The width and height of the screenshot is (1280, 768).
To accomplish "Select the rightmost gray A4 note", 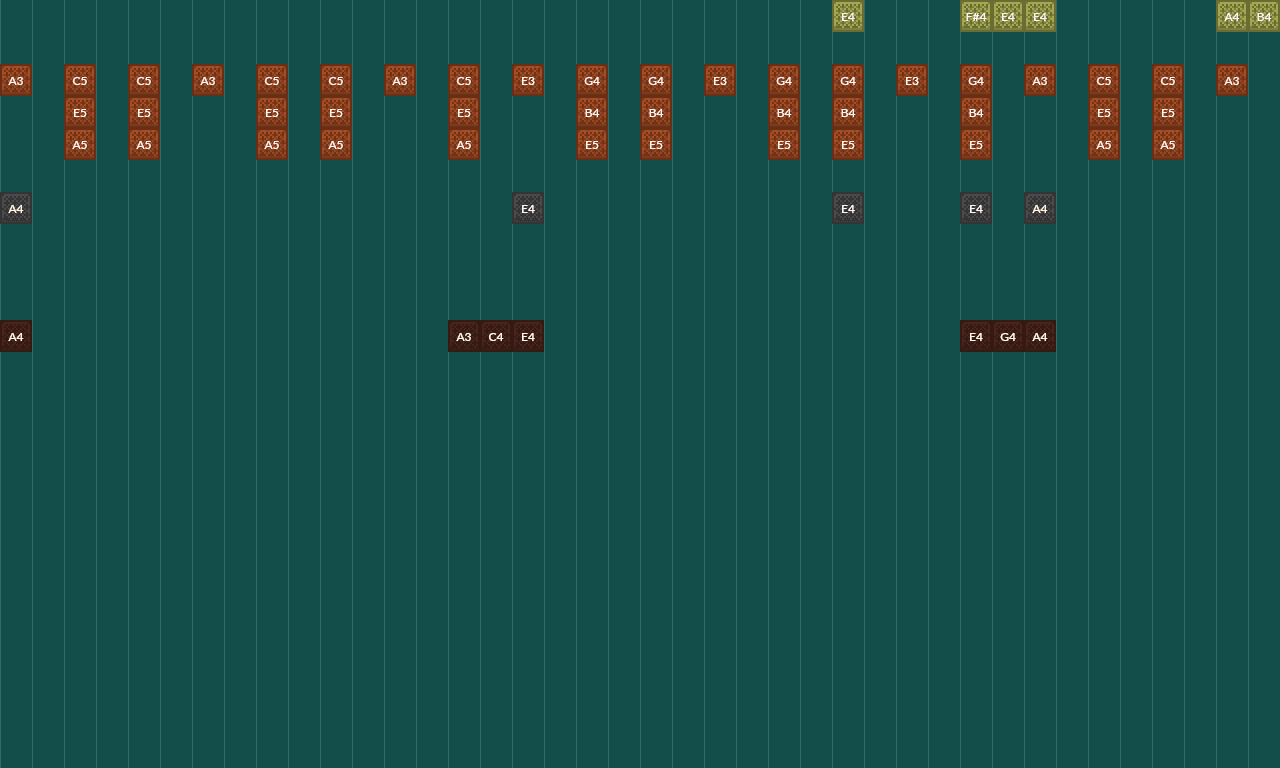I will tap(1040, 208).
